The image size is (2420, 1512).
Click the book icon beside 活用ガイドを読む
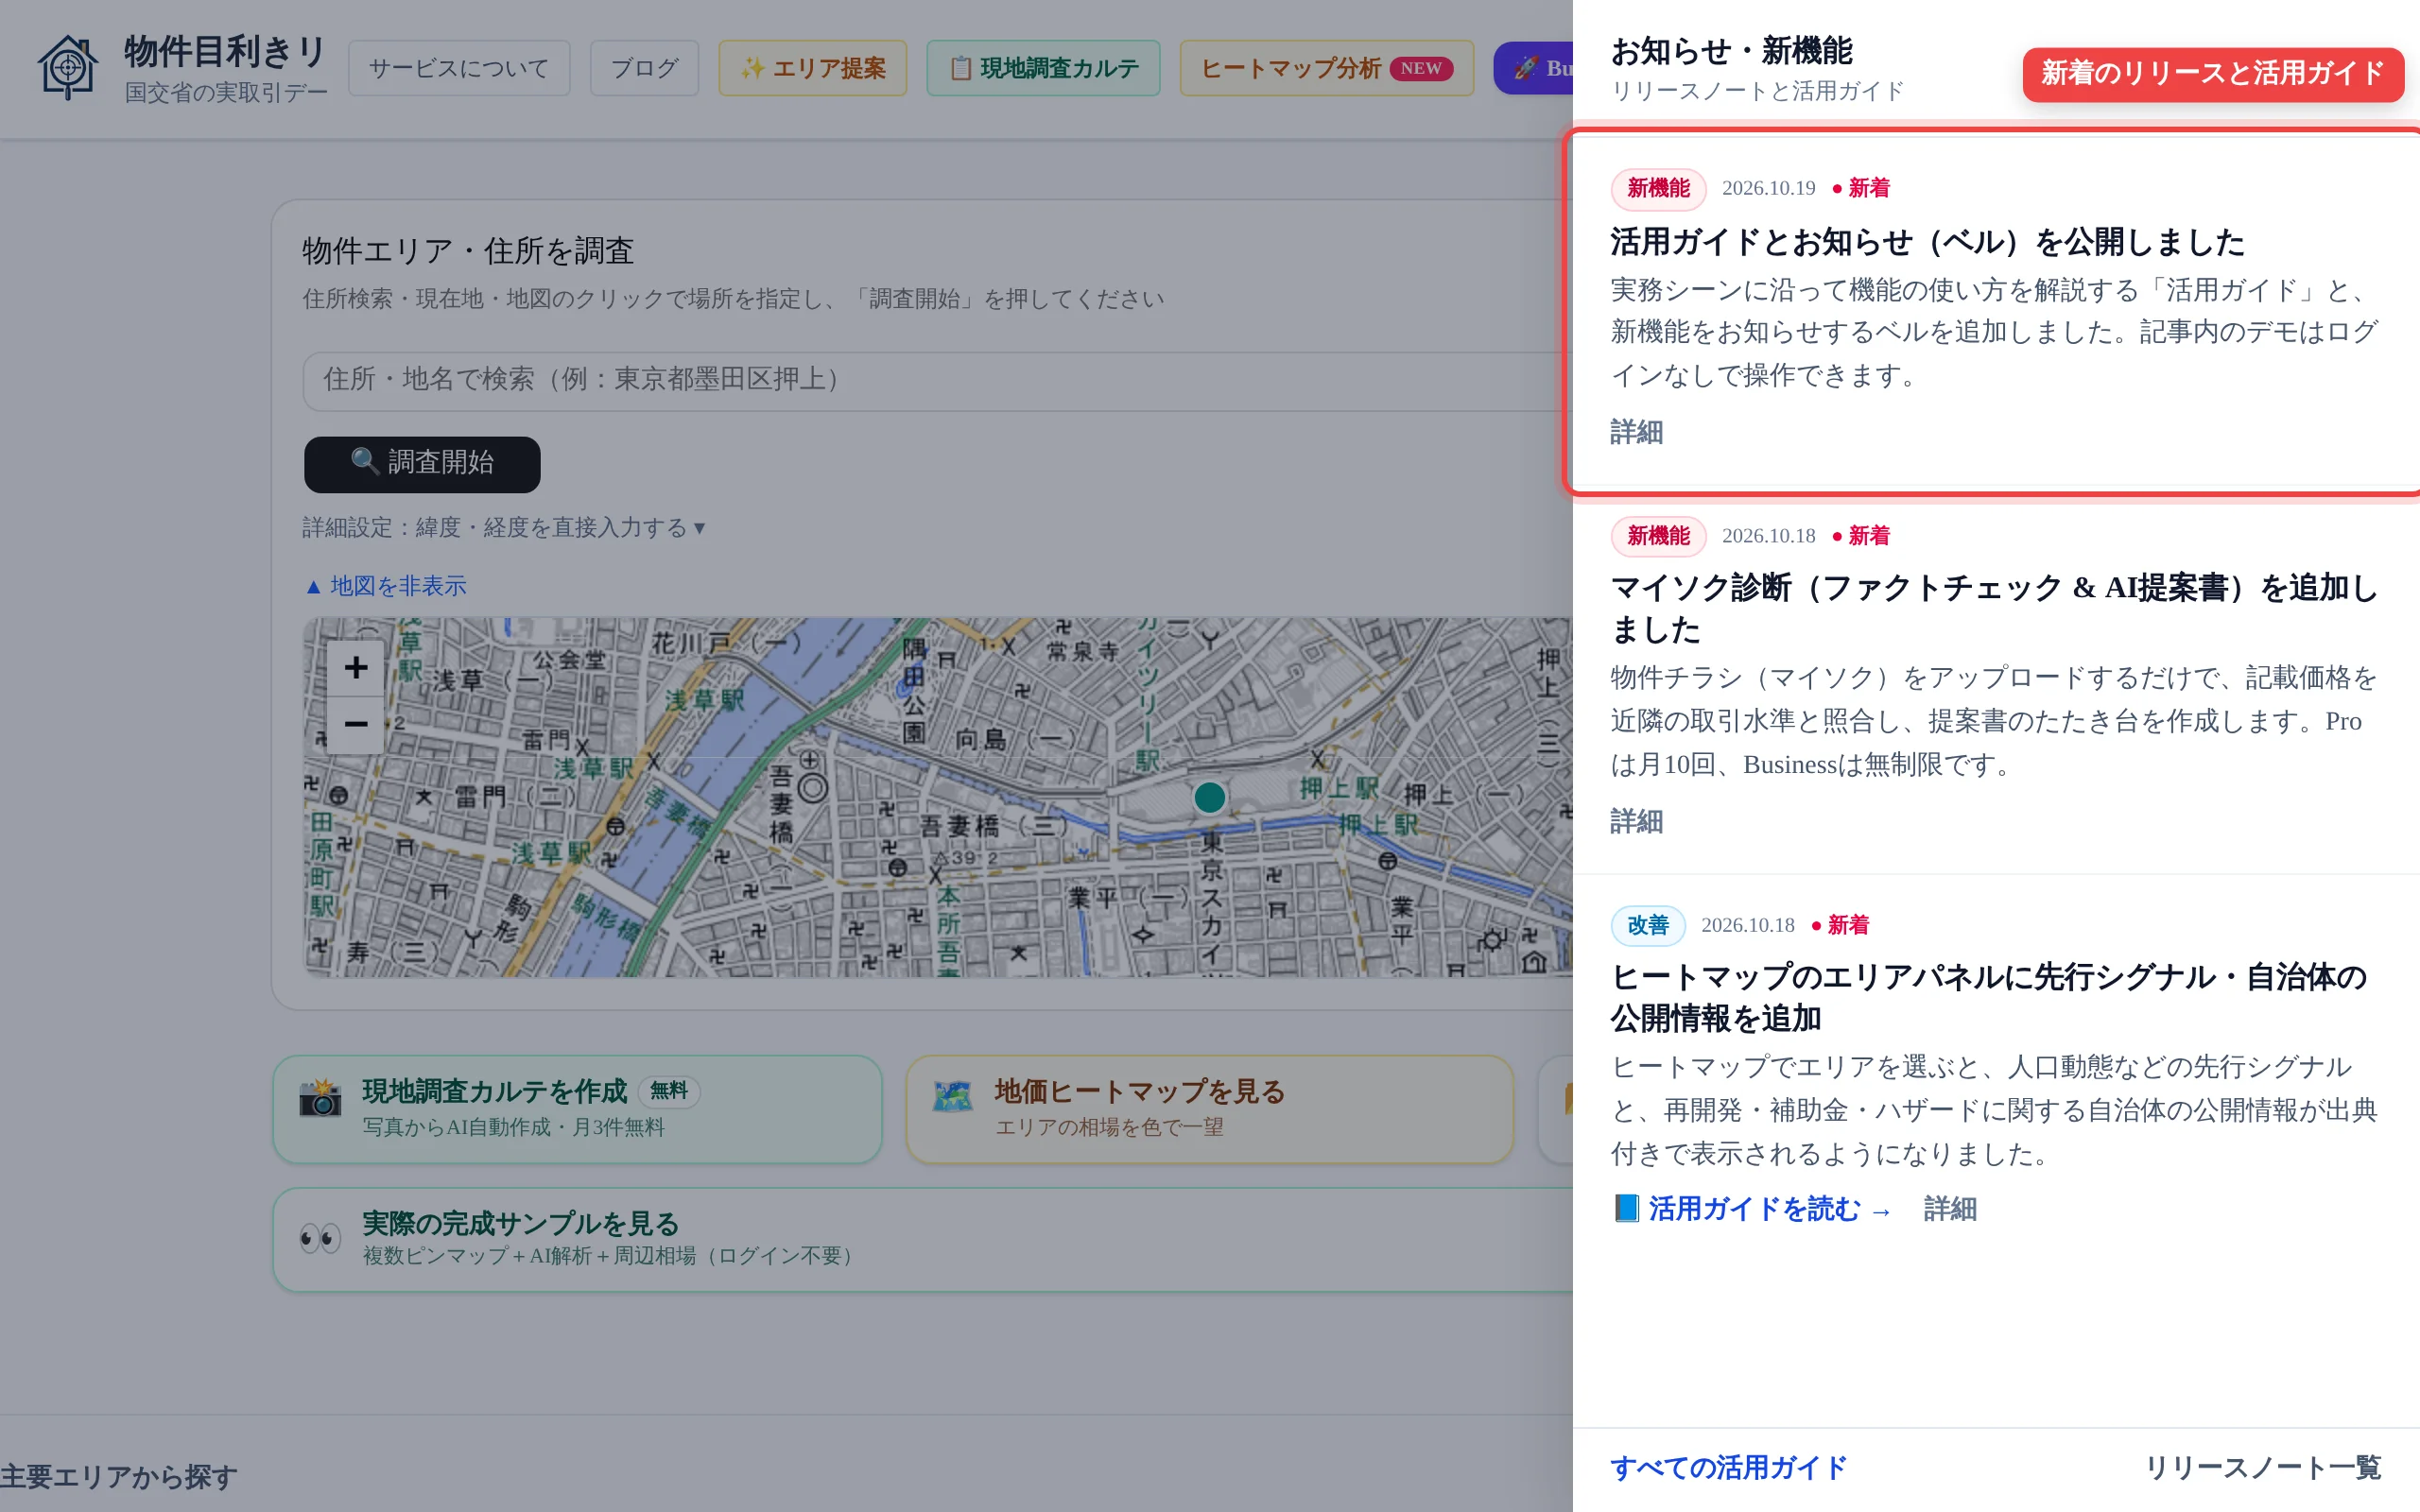click(1626, 1208)
